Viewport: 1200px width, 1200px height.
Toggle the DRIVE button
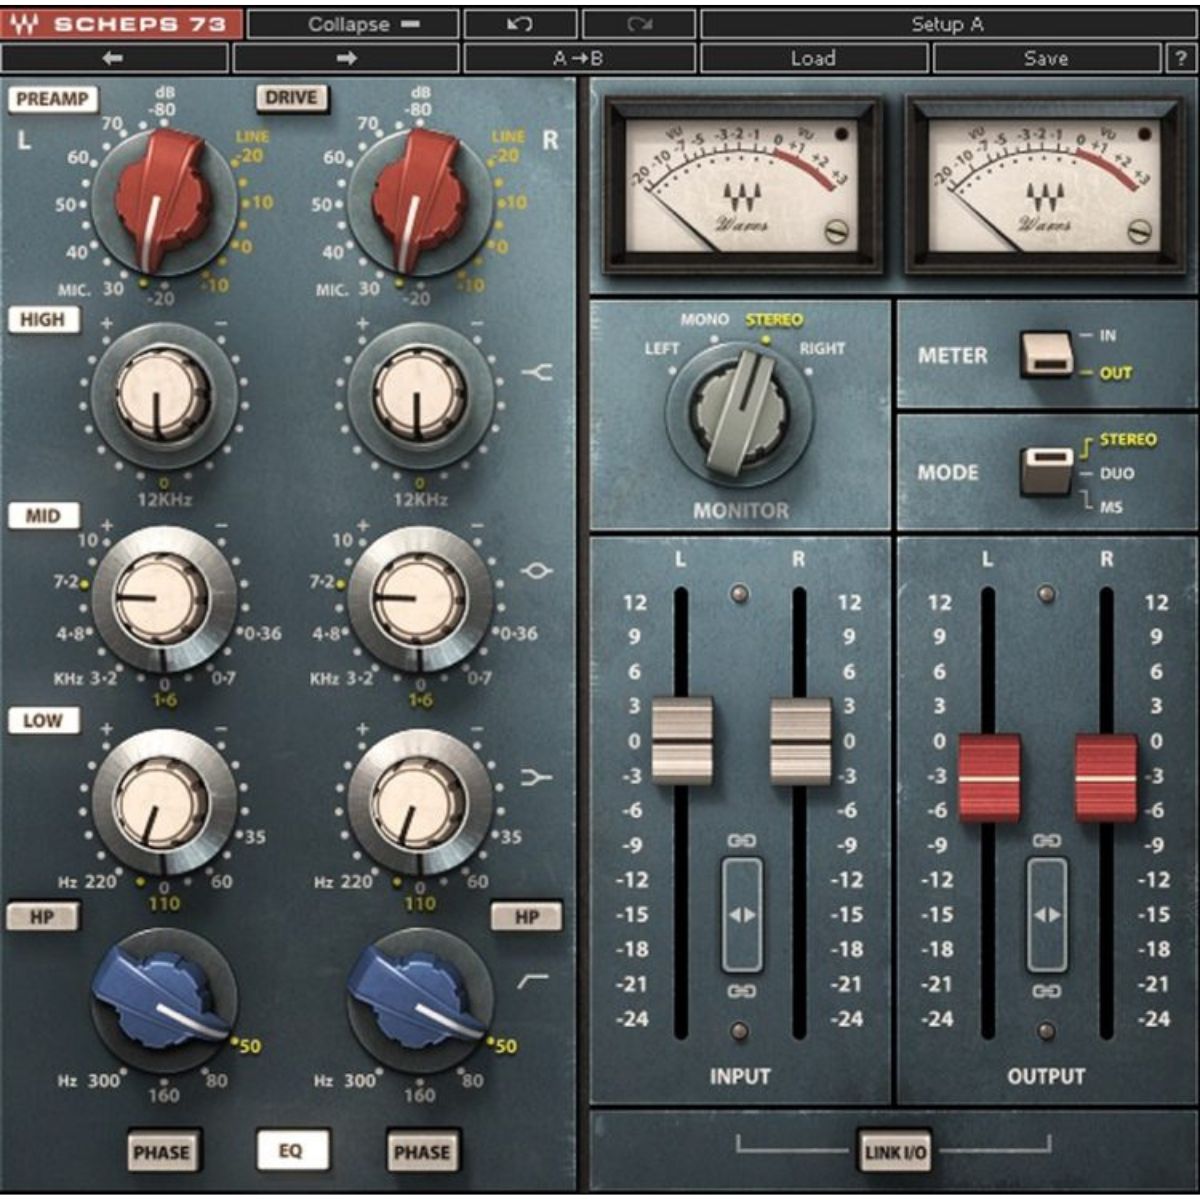[291, 97]
